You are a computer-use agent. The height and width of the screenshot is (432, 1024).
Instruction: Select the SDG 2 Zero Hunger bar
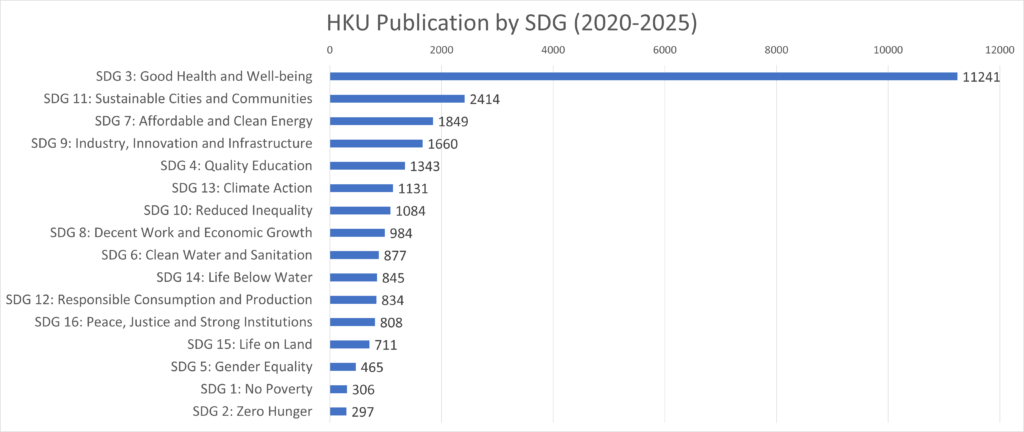pos(338,411)
